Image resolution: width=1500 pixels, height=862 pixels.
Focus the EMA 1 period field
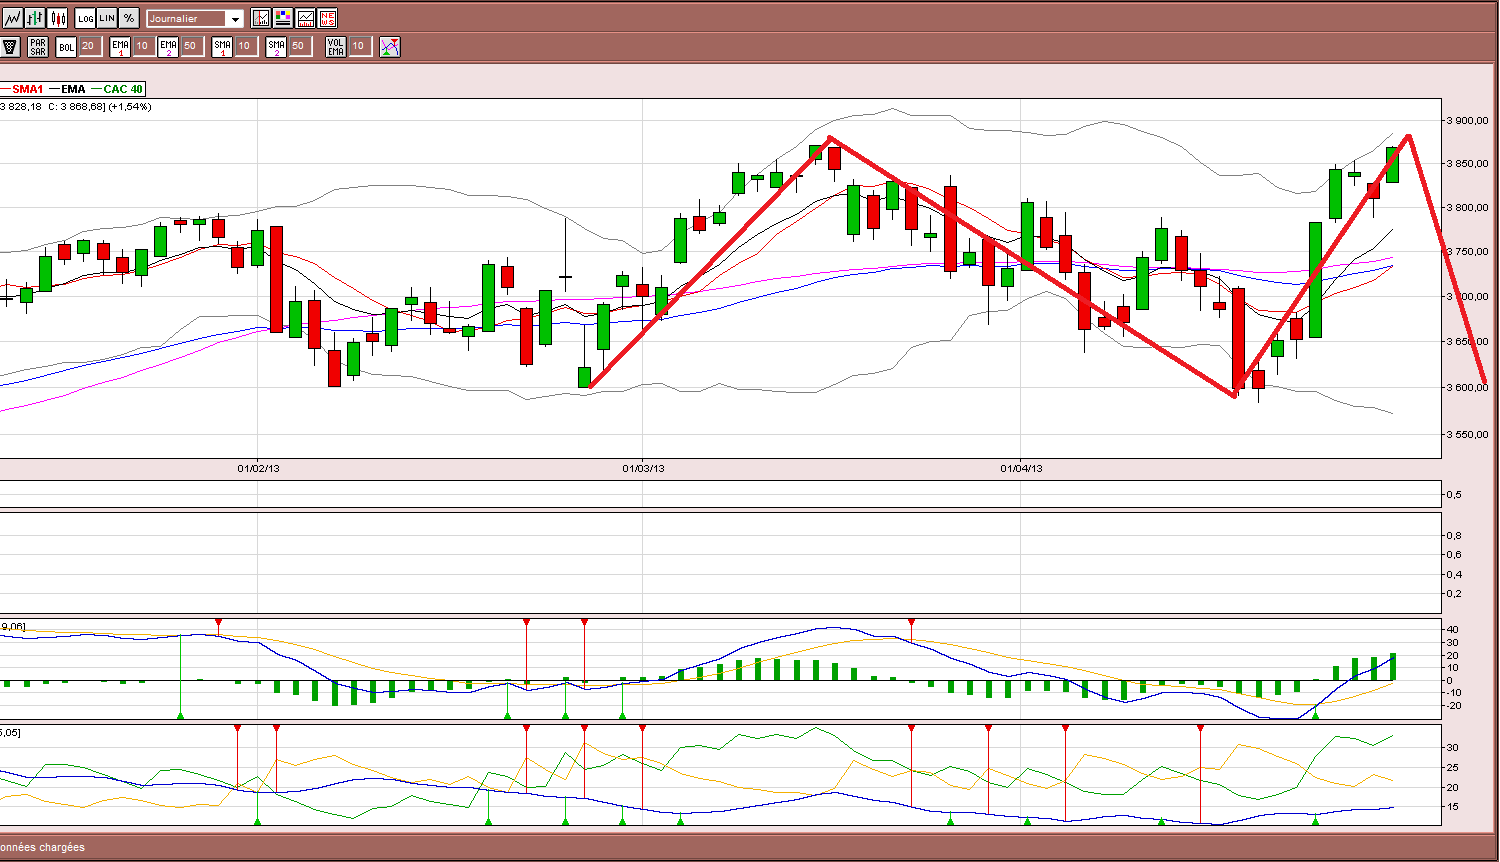142,46
